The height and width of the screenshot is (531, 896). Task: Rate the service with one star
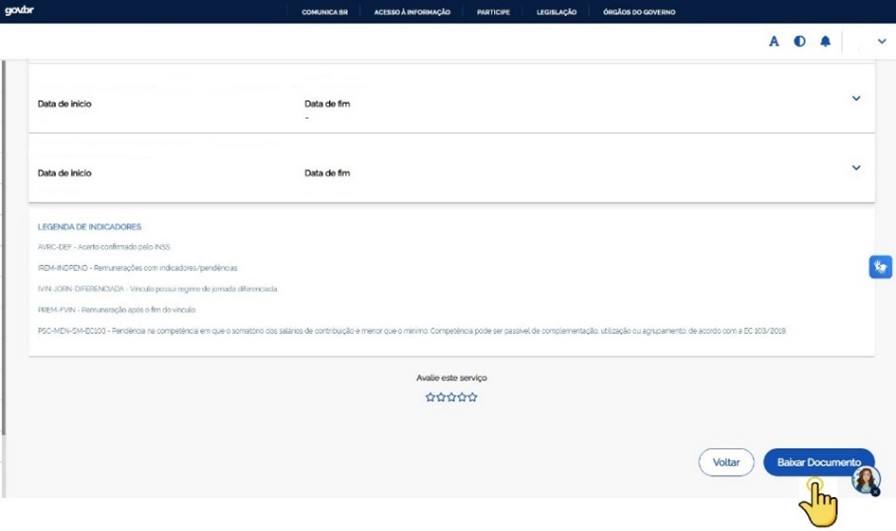click(x=430, y=397)
